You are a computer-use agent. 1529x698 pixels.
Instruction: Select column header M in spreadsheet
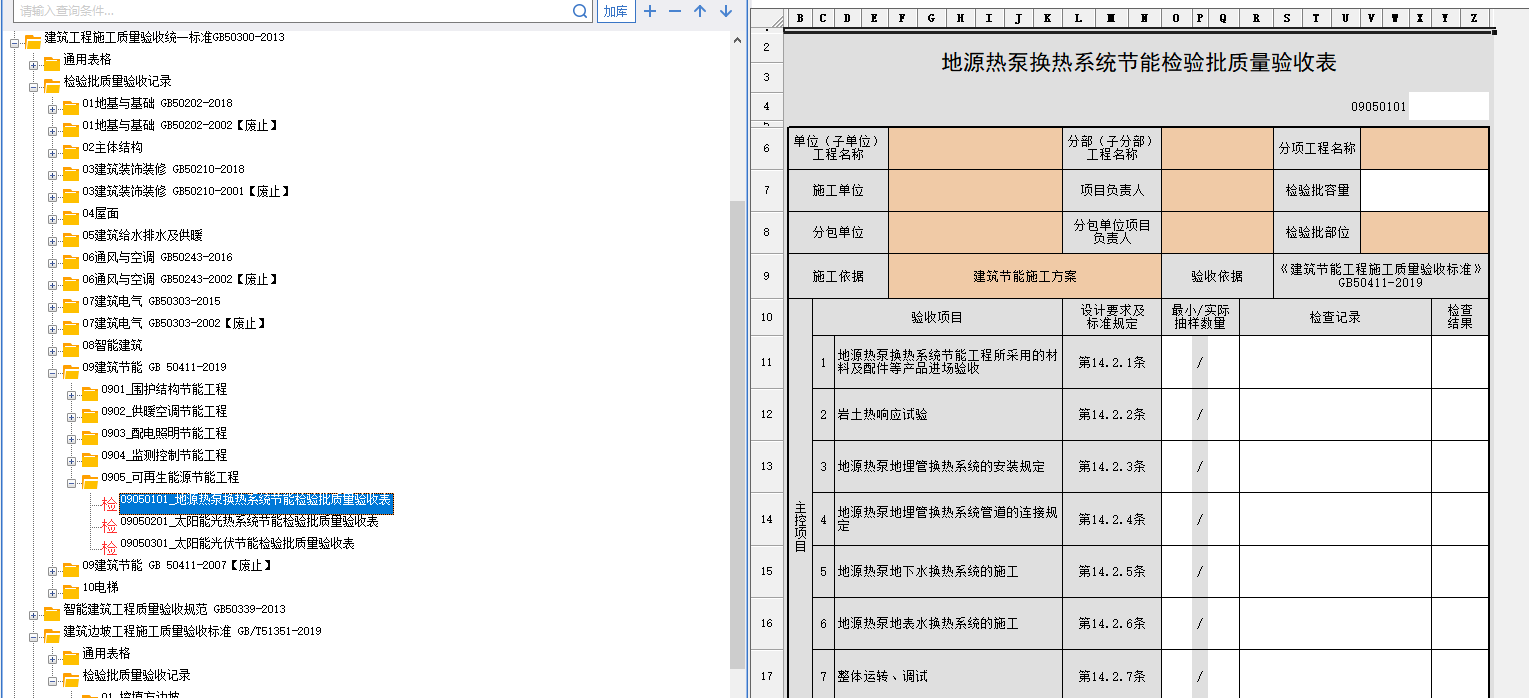pyautogui.click(x=1111, y=18)
